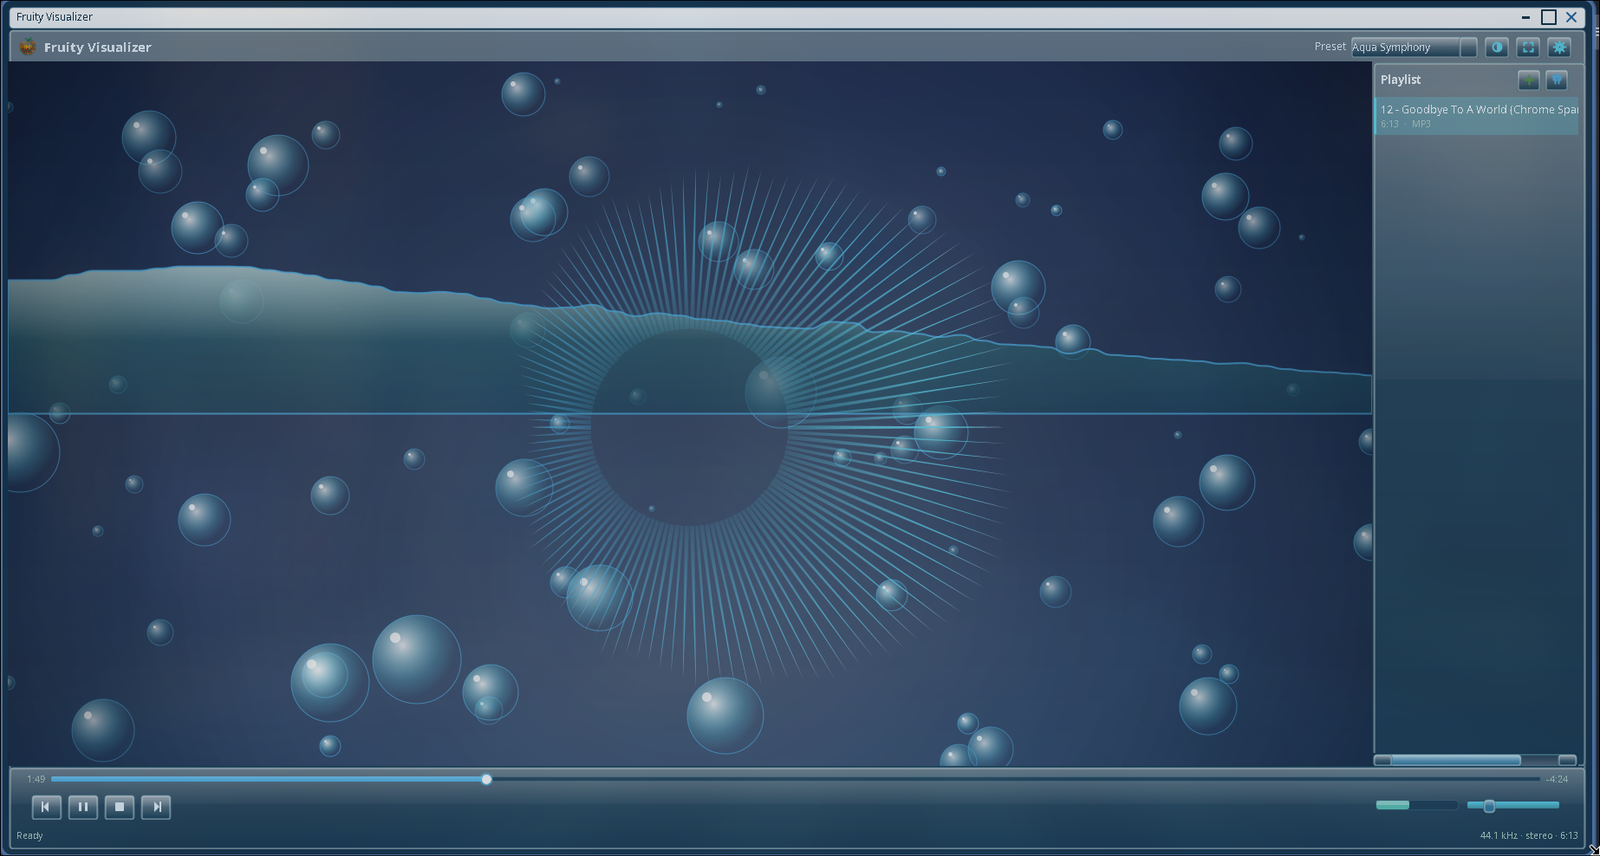Skip to the previous track
Viewport: 1600px width, 856px height.
click(46, 807)
